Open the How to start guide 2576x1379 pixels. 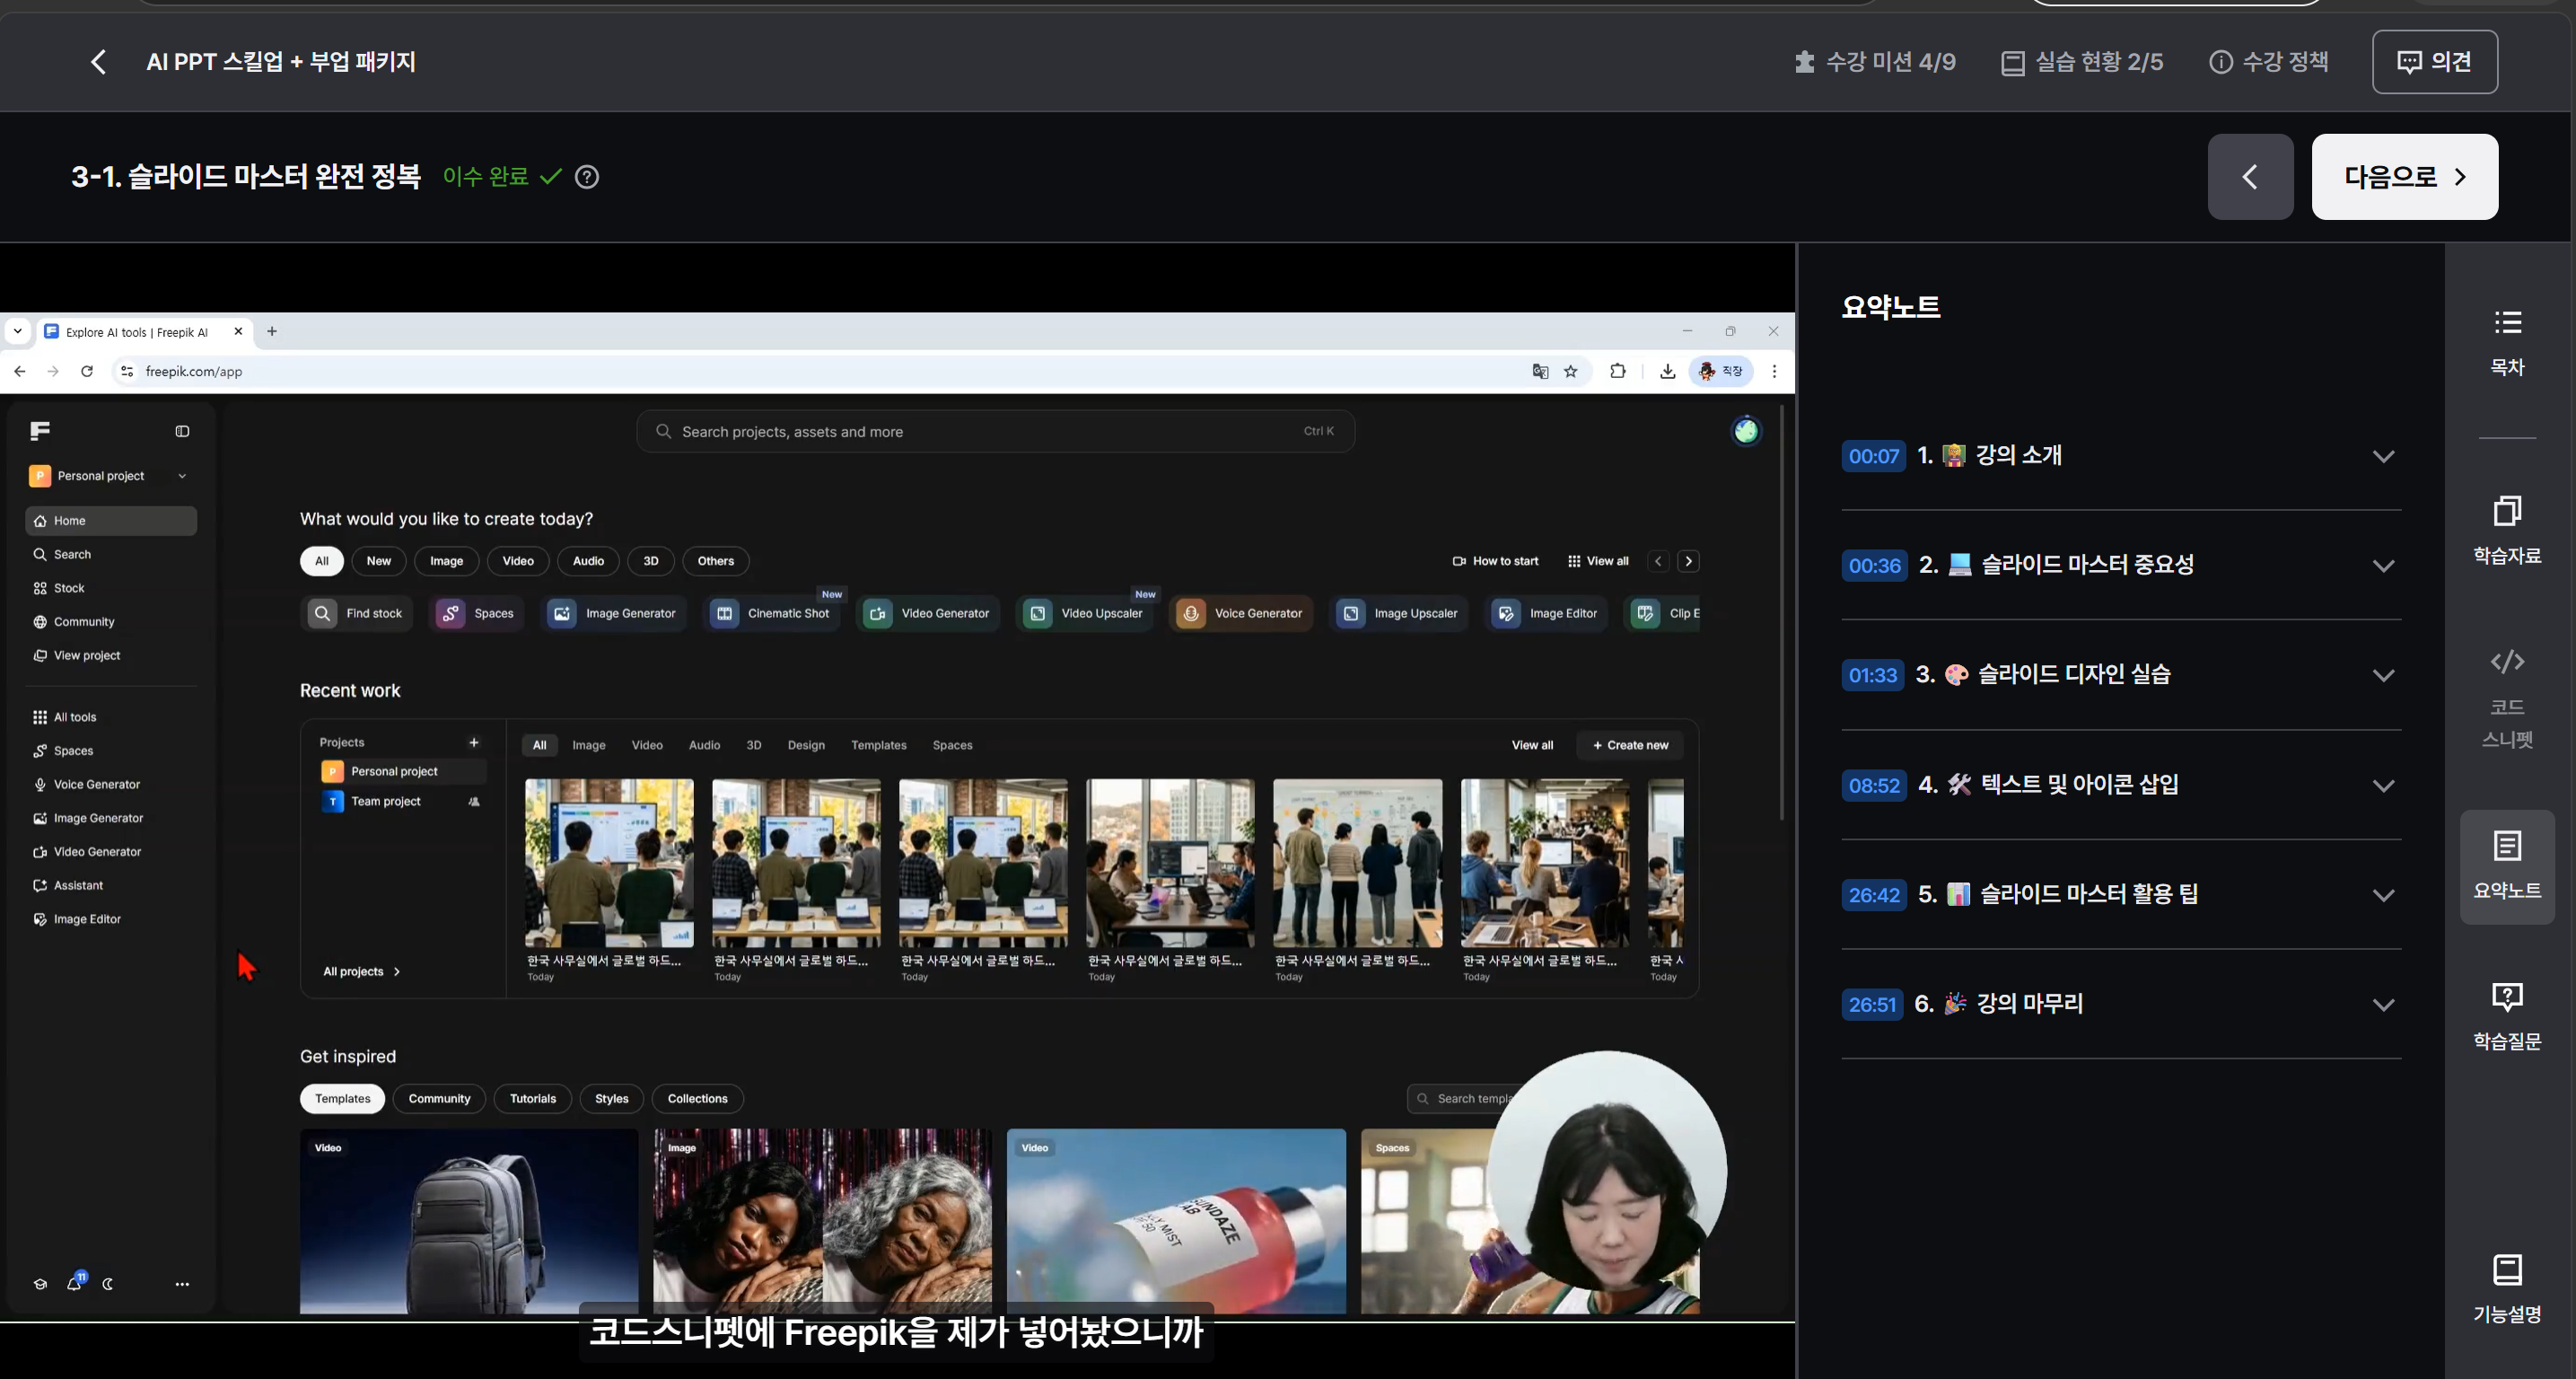[1495, 561]
